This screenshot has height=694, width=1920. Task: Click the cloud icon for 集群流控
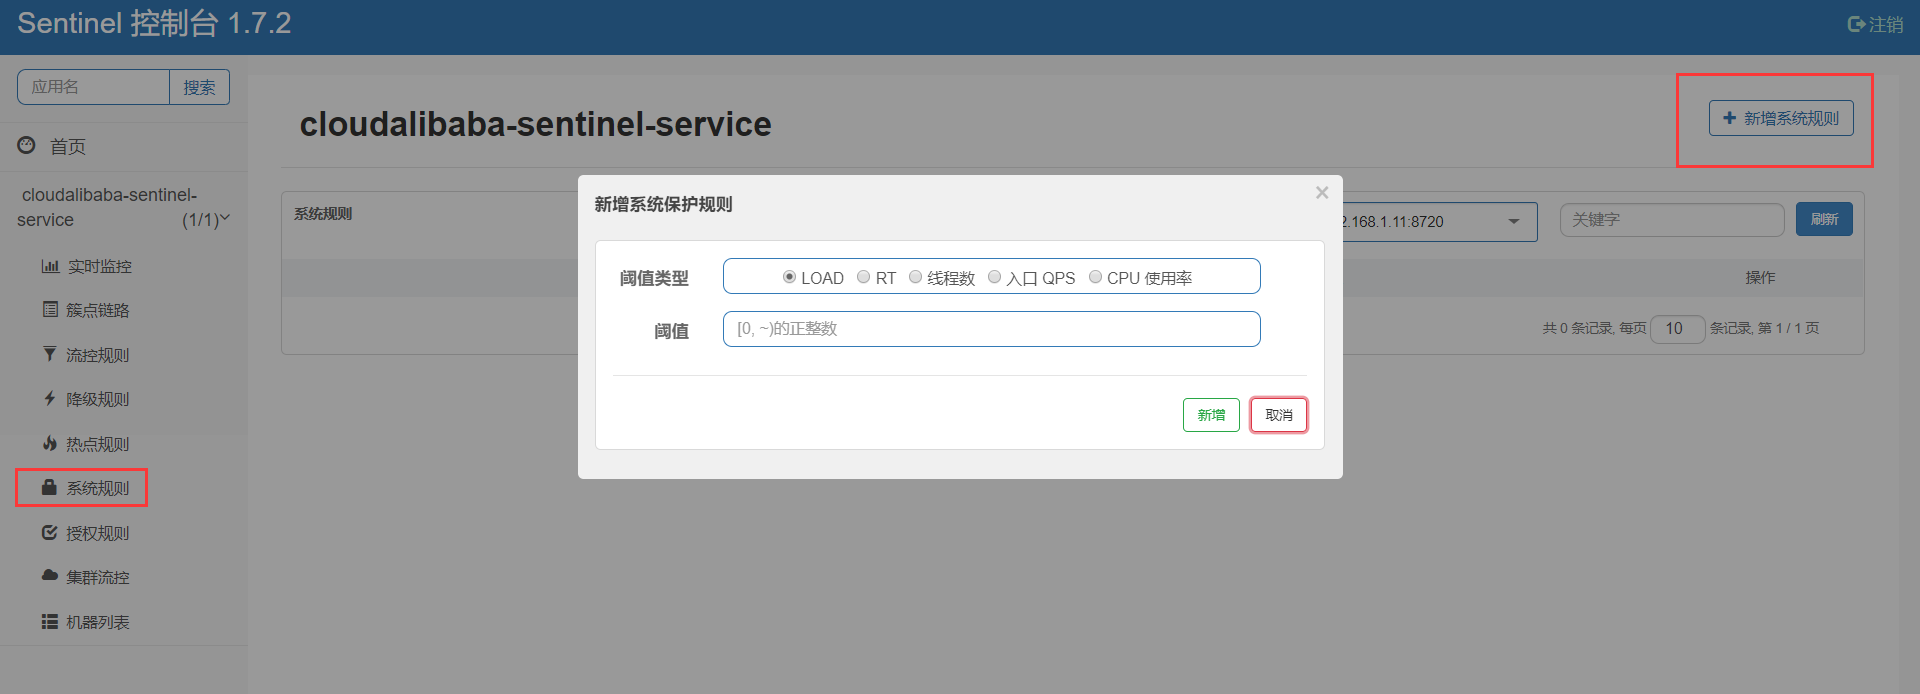click(x=50, y=576)
